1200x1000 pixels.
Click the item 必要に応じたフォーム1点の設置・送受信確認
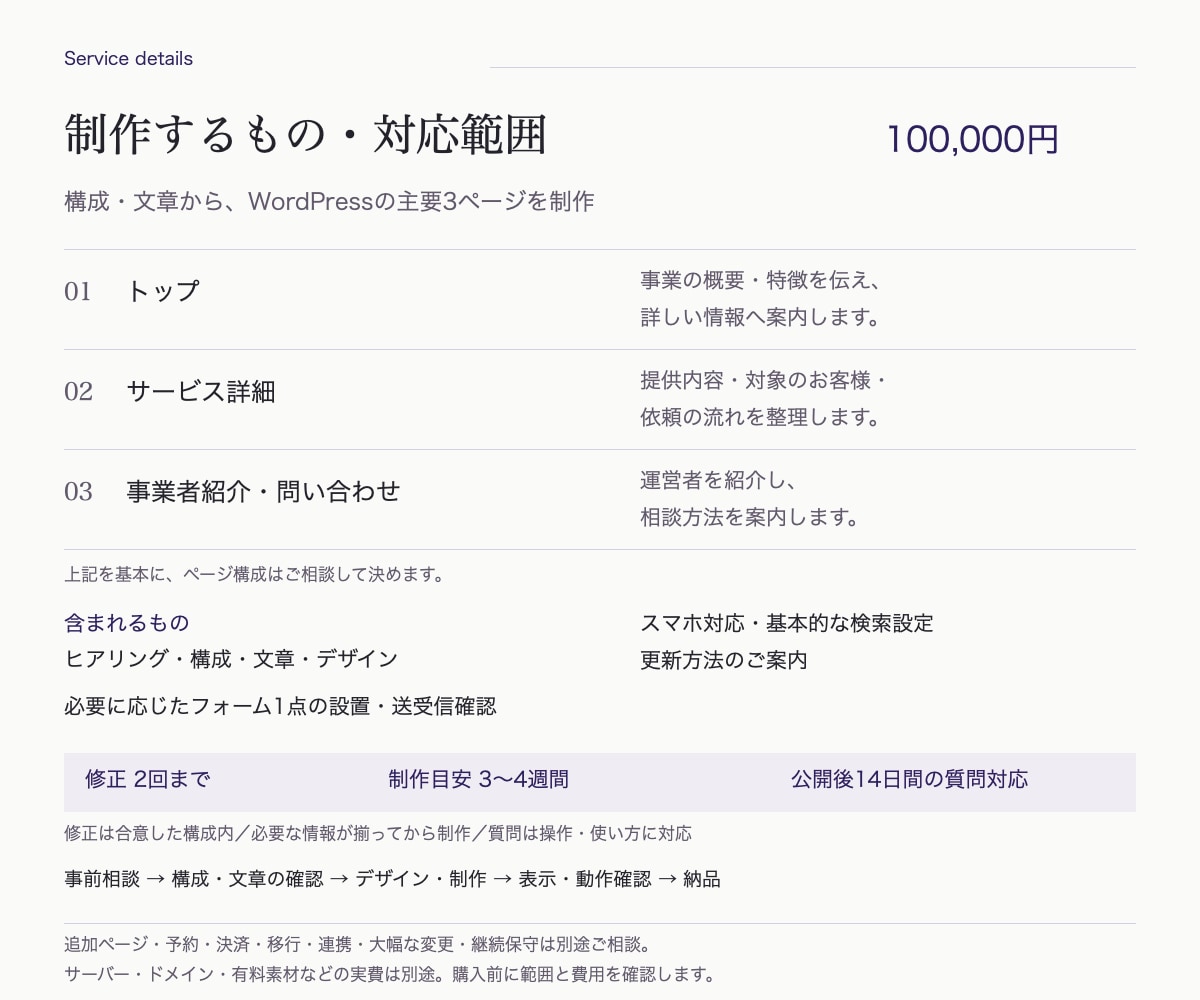[280, 707]
